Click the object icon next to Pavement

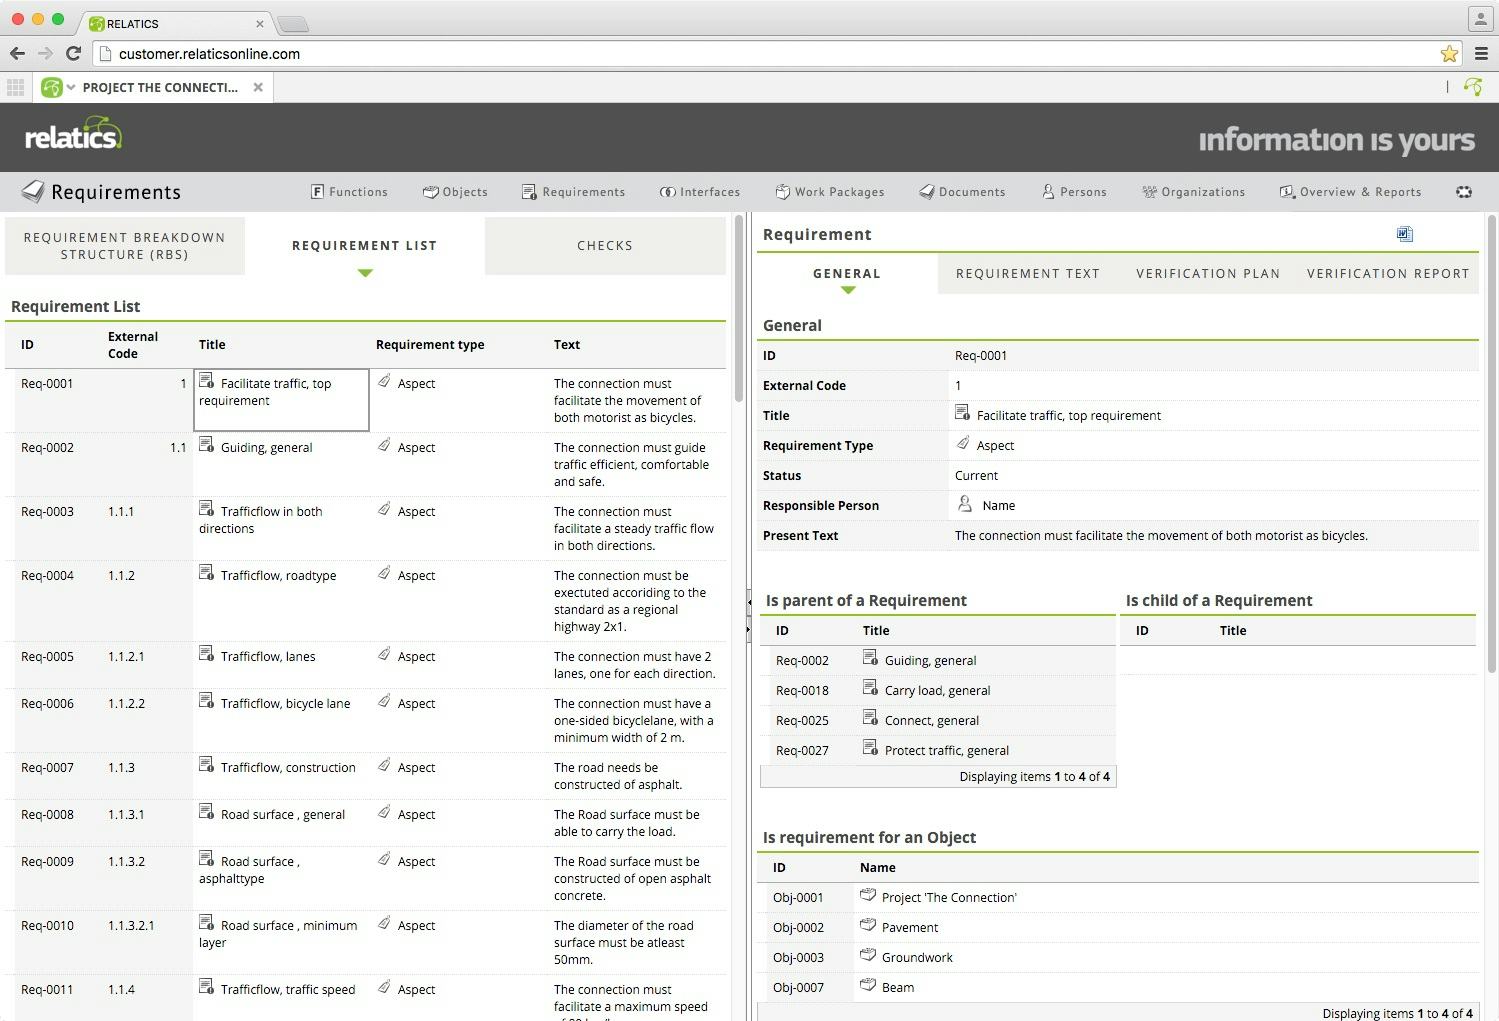pyautogui.click(x=867, y=925)
